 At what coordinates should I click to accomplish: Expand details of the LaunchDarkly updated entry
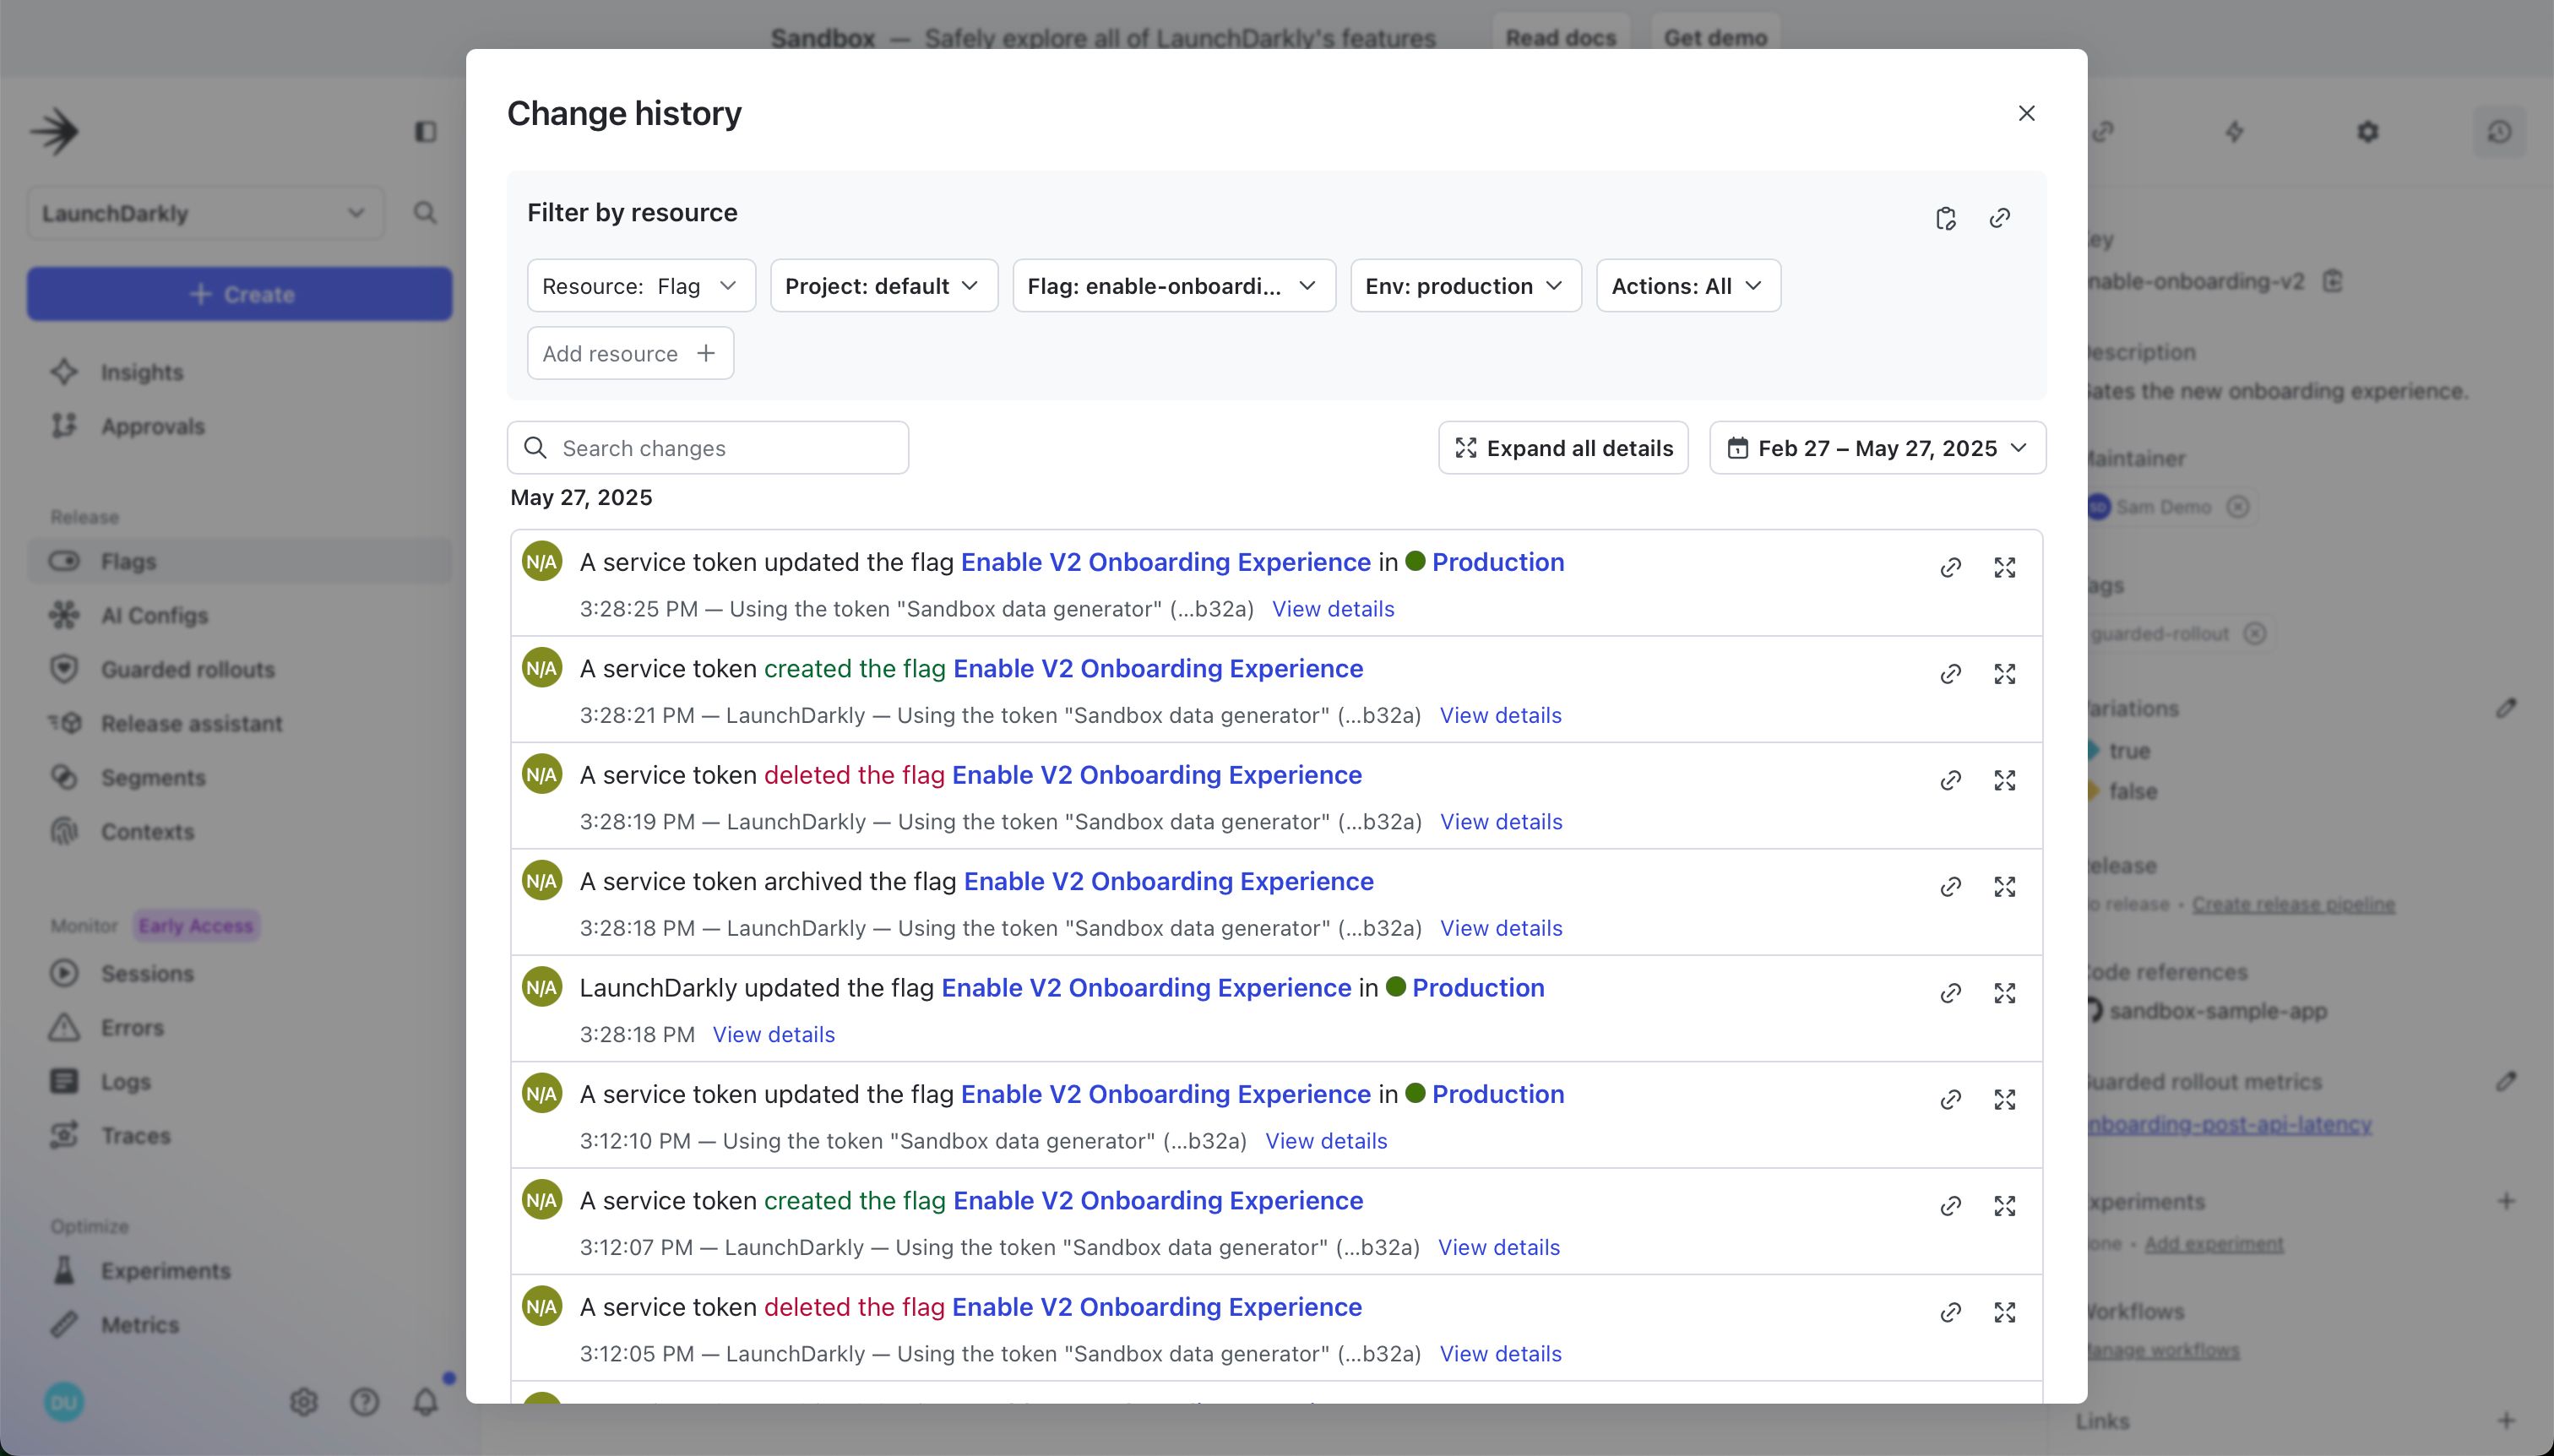point(2004,993)
